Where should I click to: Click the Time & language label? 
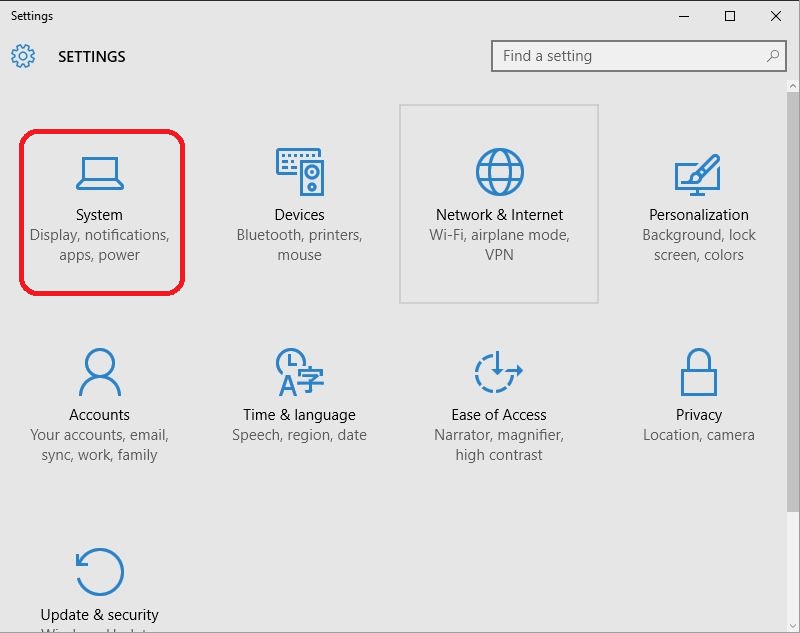tap(299, 415)
